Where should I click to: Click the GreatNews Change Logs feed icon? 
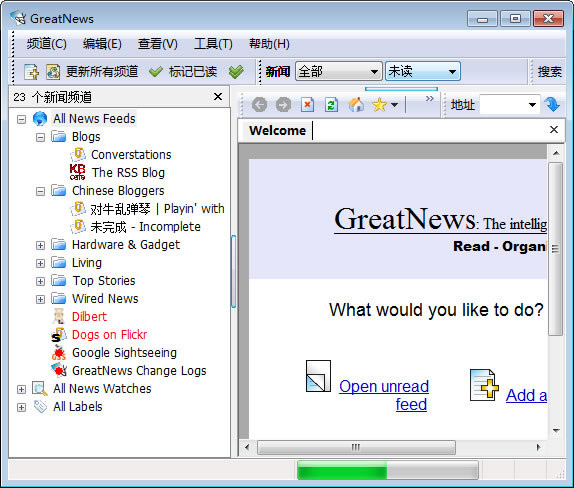[59, 370]
